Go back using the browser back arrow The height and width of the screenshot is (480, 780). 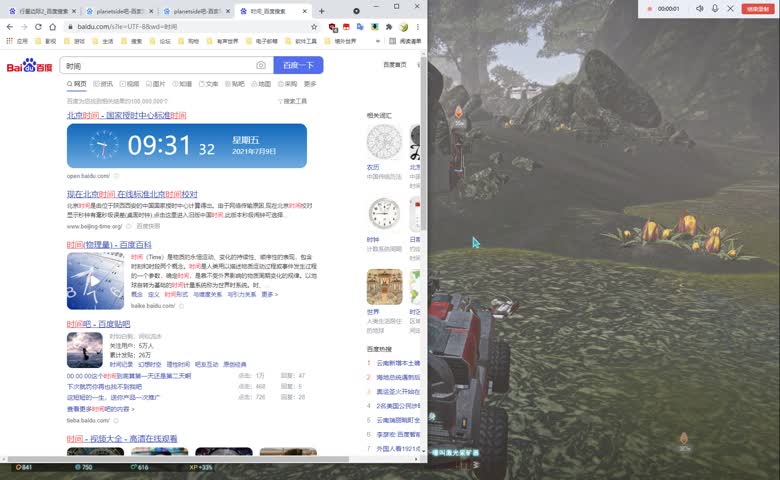tap(9, 26)
